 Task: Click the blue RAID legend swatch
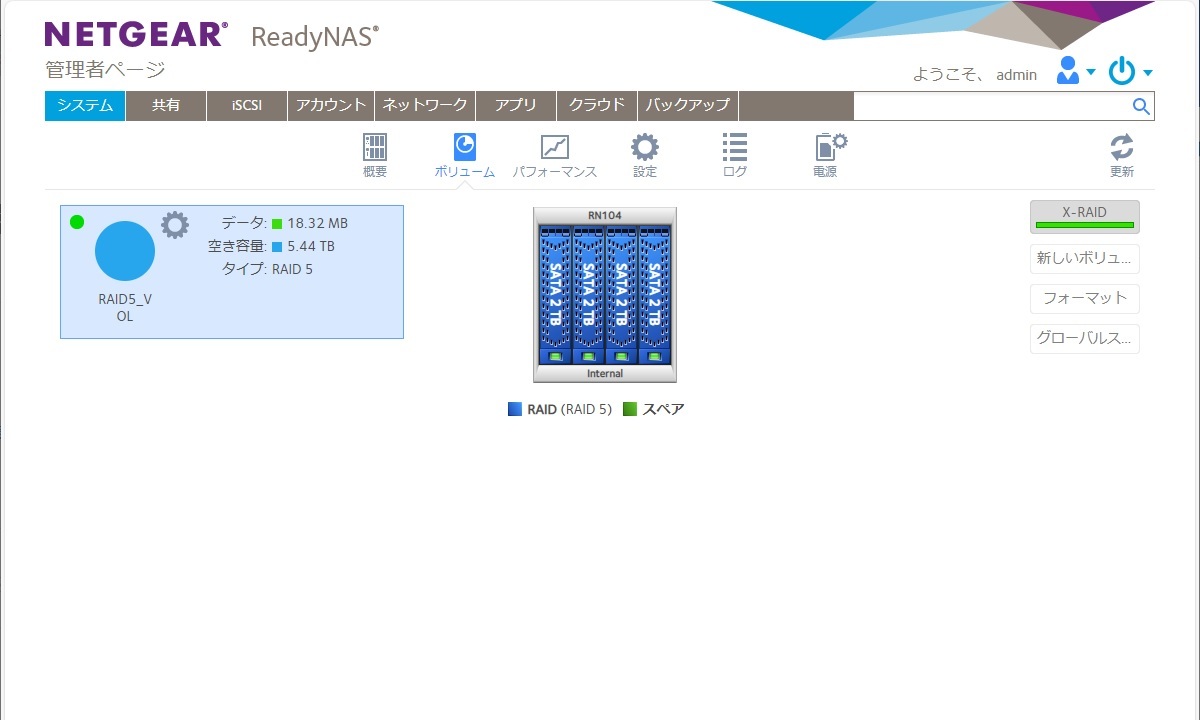(515, 409)
